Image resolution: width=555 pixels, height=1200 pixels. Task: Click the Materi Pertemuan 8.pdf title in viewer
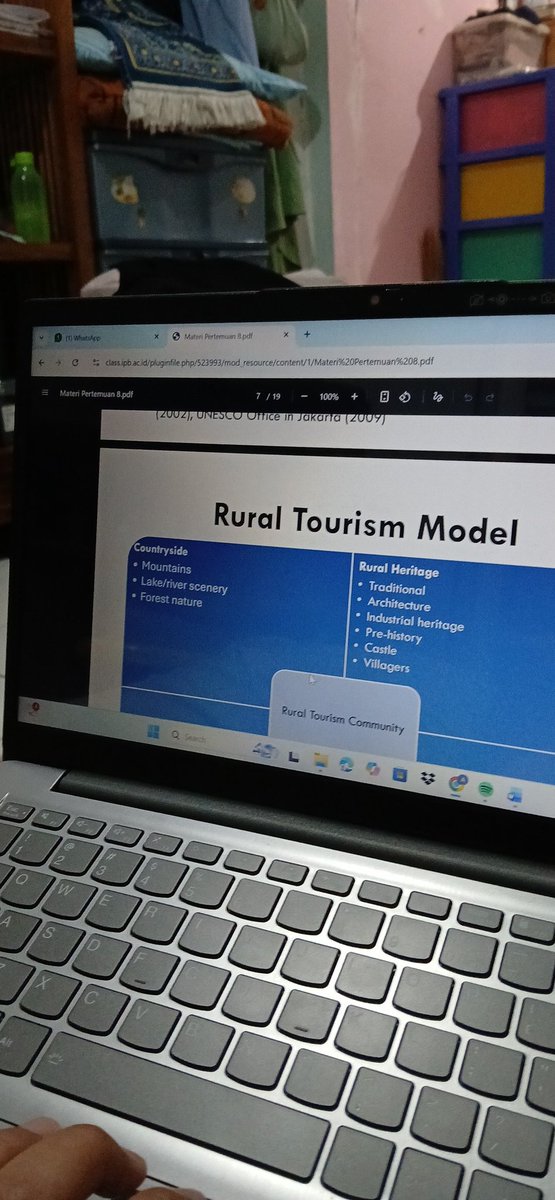(x=96, y=394)
